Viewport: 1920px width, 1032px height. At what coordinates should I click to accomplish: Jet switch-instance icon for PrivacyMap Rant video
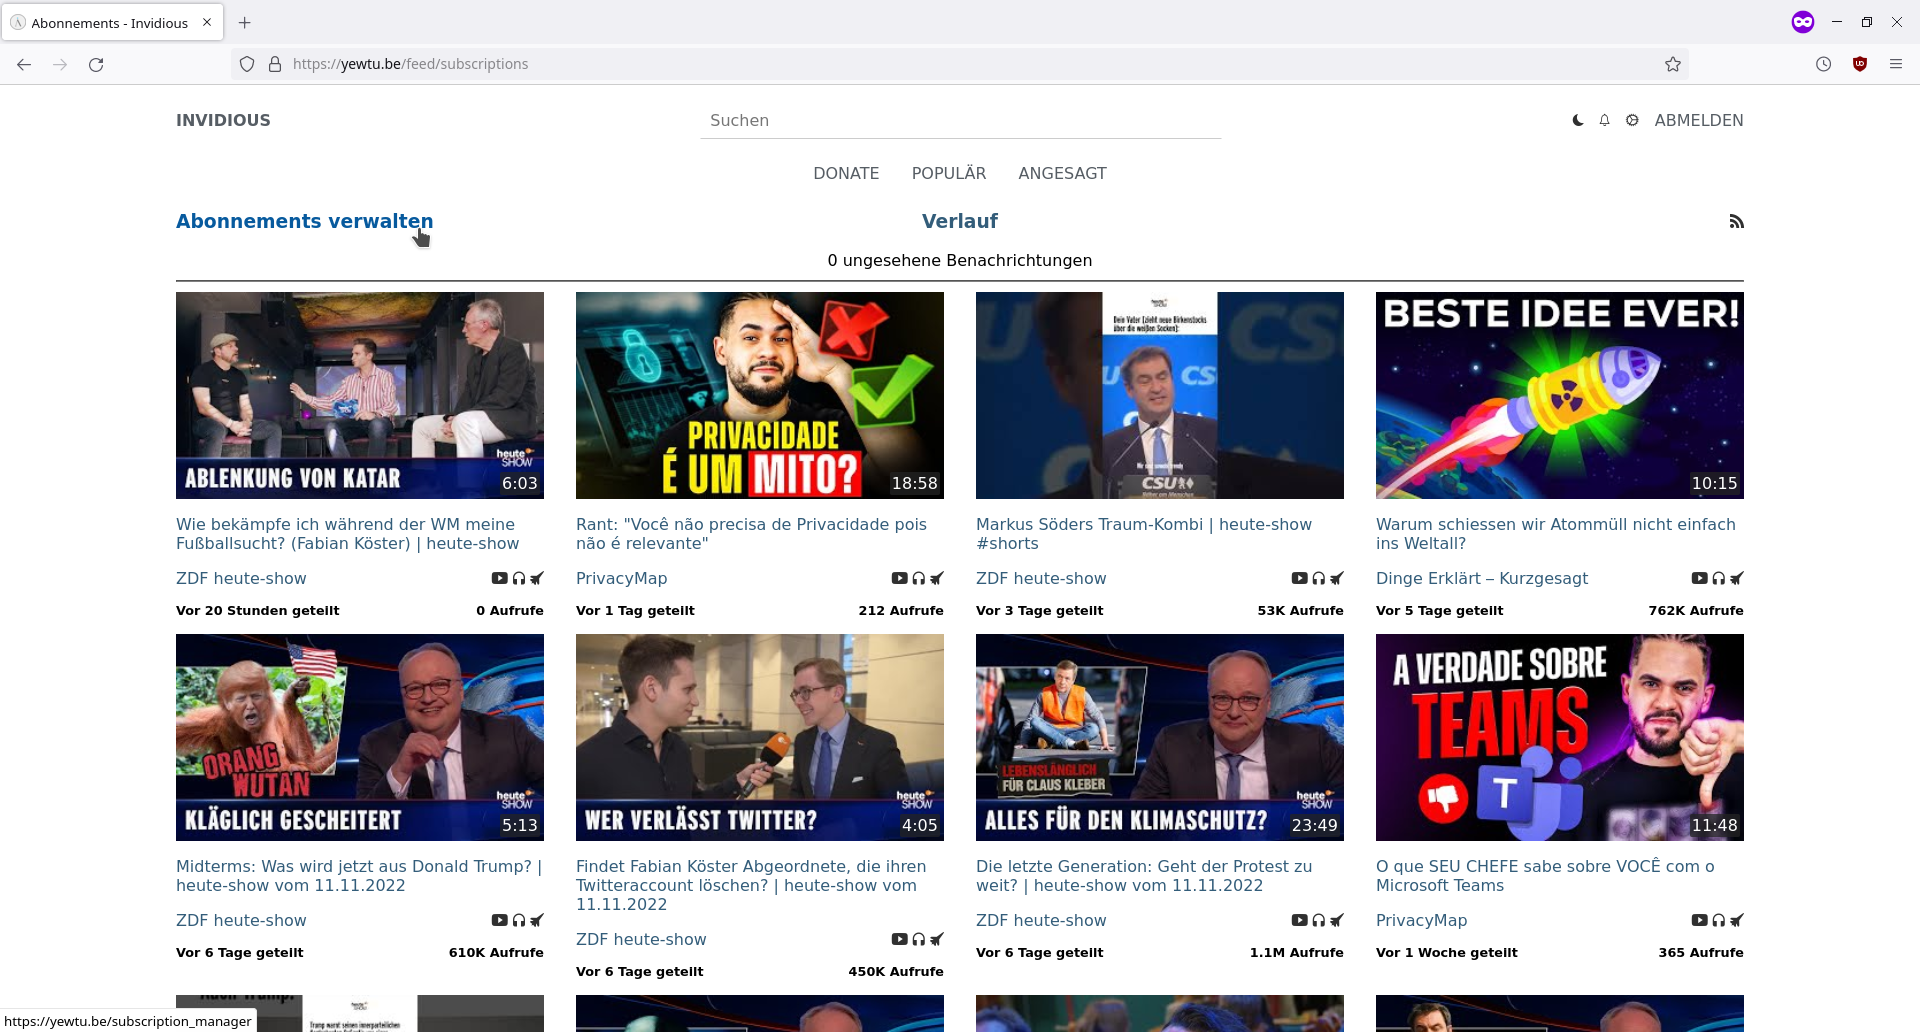tap(937, 578)
